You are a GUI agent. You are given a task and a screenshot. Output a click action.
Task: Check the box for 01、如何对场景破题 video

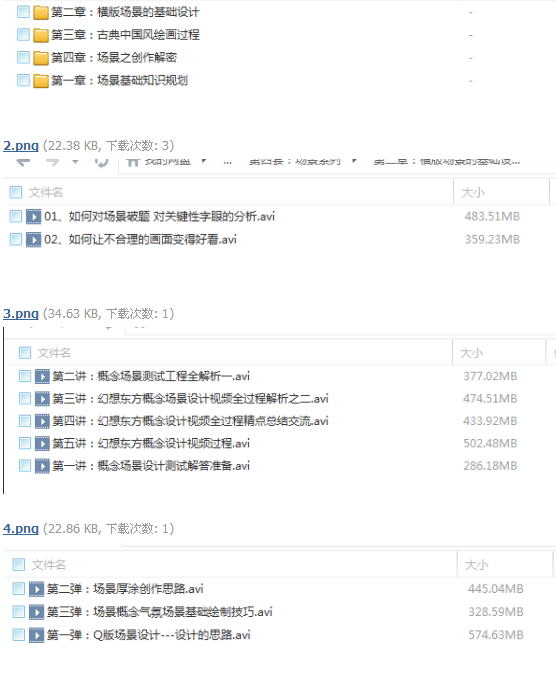pyautogui.click(x=16, y=216)
